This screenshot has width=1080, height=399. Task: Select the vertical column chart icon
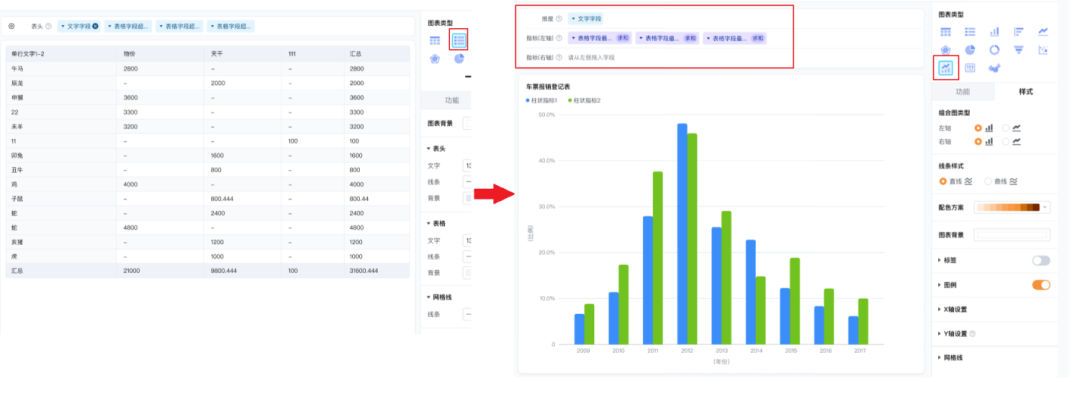click(x=994, y=32)
